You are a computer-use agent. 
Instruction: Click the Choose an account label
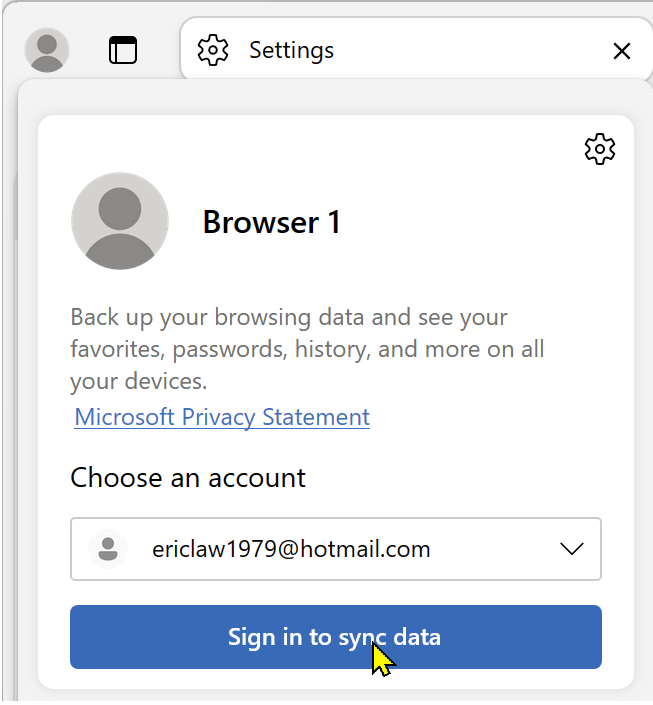(x=188, y=477)
